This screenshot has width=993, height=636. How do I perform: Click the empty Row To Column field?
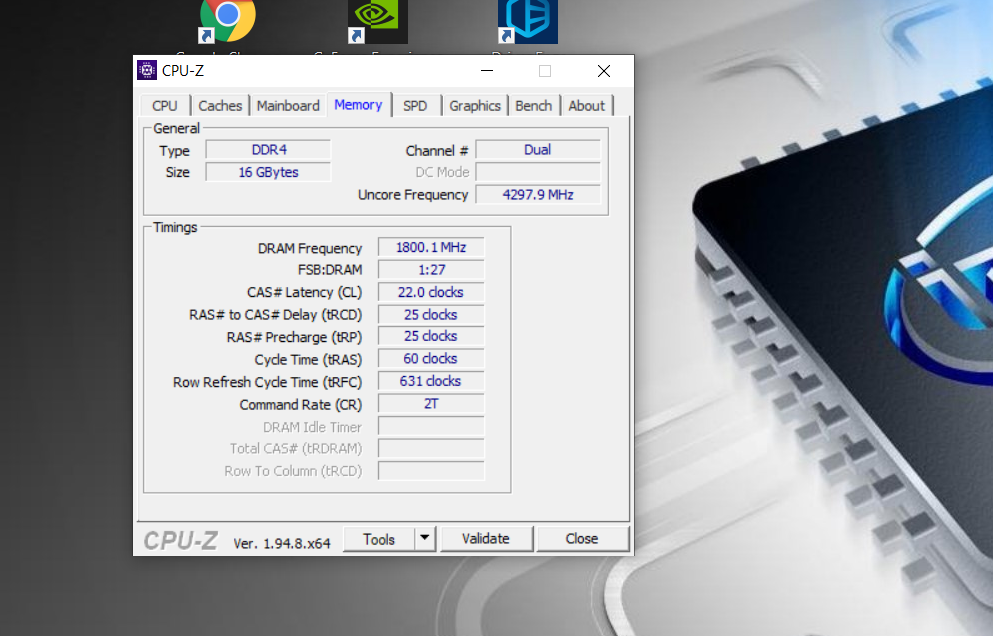pos(431,471)
